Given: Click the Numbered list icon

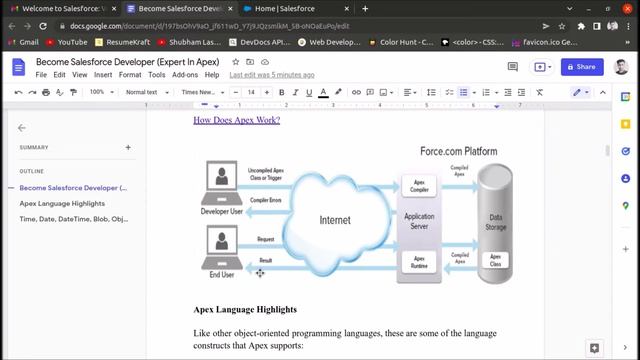Looking at the screenshot, I should (x=486, y=93).
